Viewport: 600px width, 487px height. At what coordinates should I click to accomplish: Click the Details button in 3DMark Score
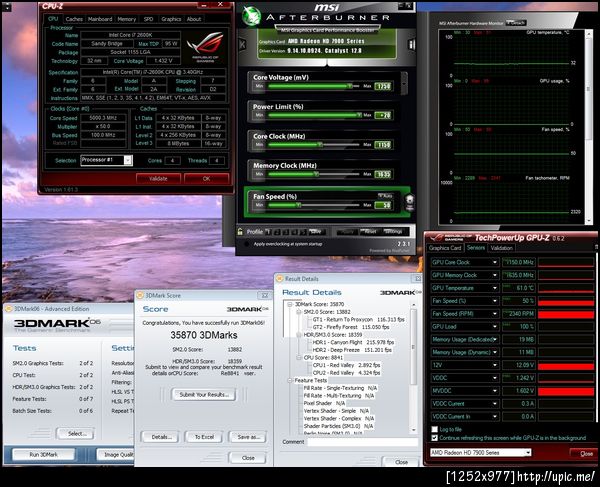click(161, 437)
